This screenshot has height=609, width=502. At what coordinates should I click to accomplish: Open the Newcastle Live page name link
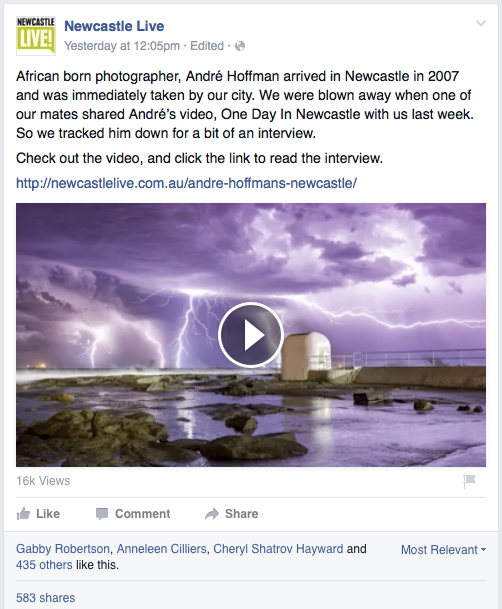114,26
